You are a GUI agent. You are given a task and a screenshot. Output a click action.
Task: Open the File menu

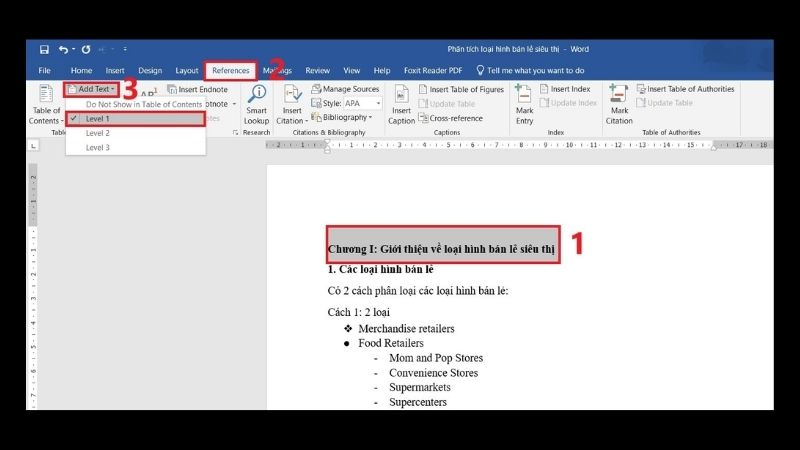click(x=44, y=71)
